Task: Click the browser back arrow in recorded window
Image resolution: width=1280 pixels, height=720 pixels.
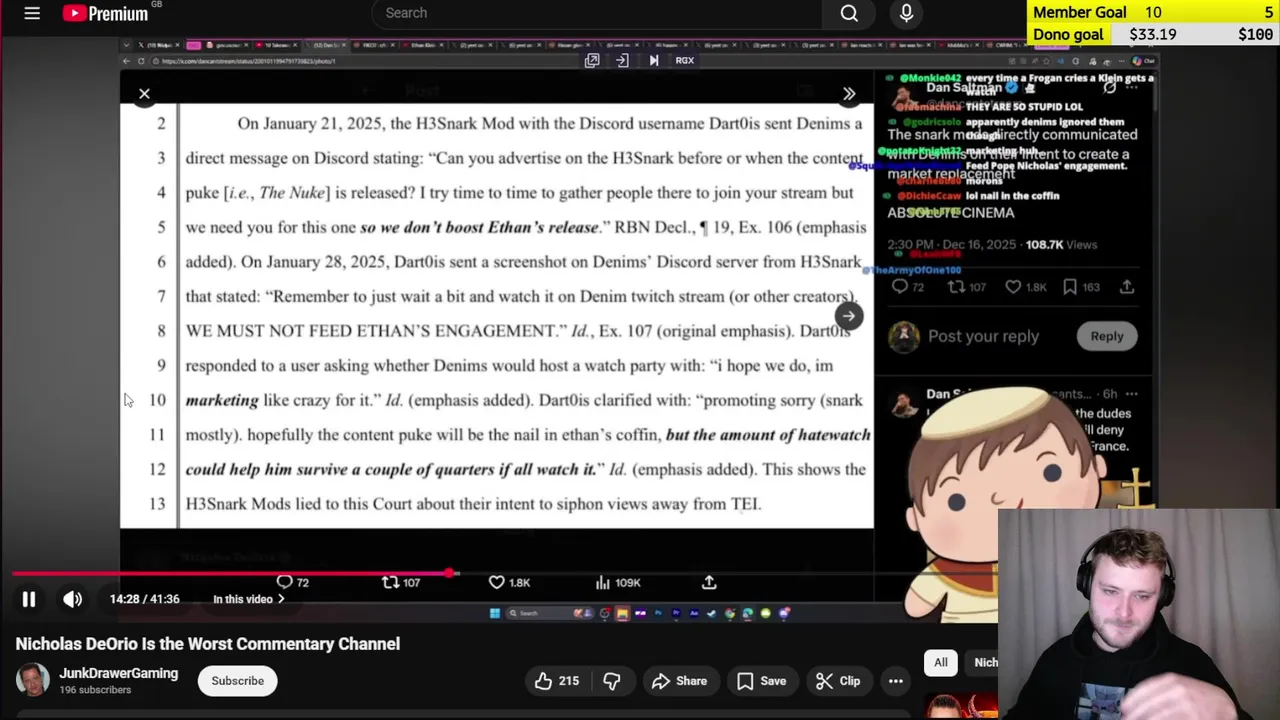Action: click(x=126, y=61)
